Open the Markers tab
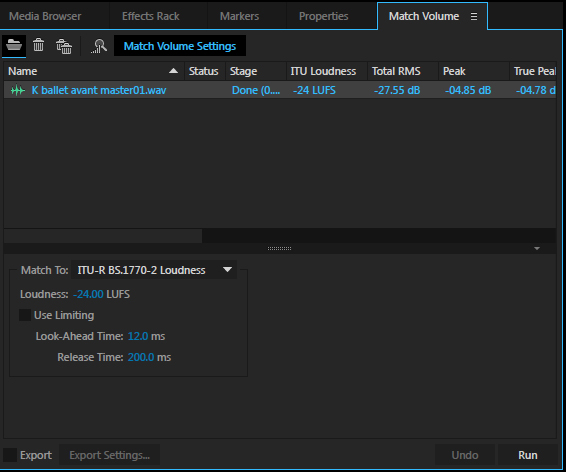 click(x=239, y=16)
